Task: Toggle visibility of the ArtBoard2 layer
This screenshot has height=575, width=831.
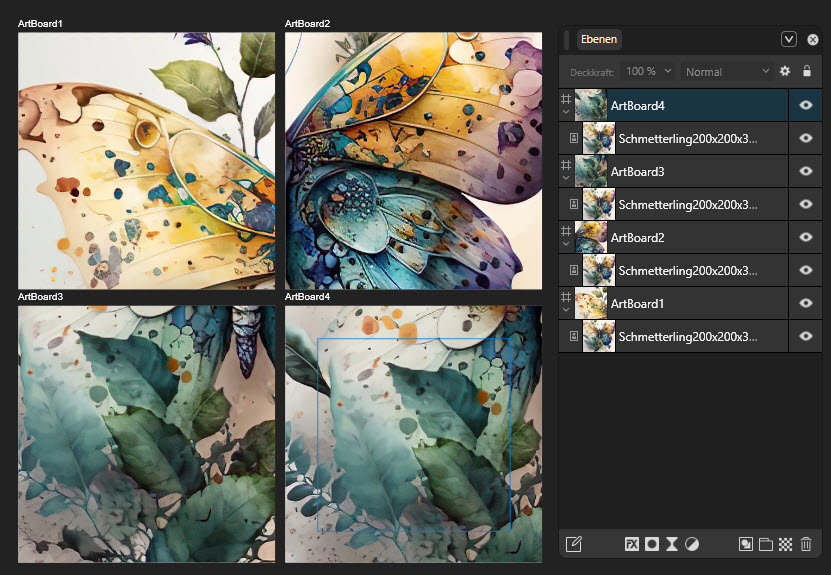Action: (x=806, y=237)
